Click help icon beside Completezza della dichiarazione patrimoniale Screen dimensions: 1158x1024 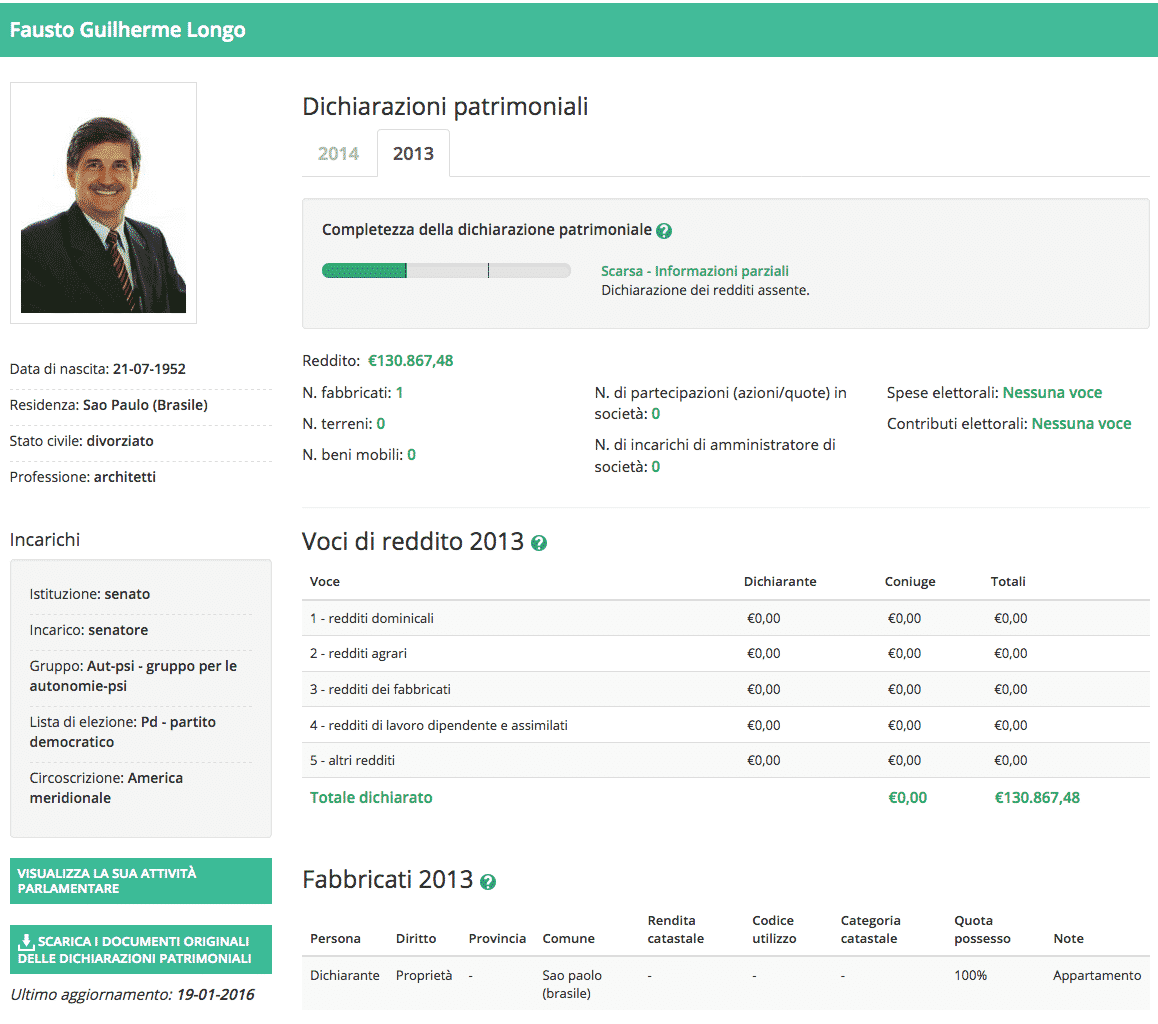pos(664,231)
